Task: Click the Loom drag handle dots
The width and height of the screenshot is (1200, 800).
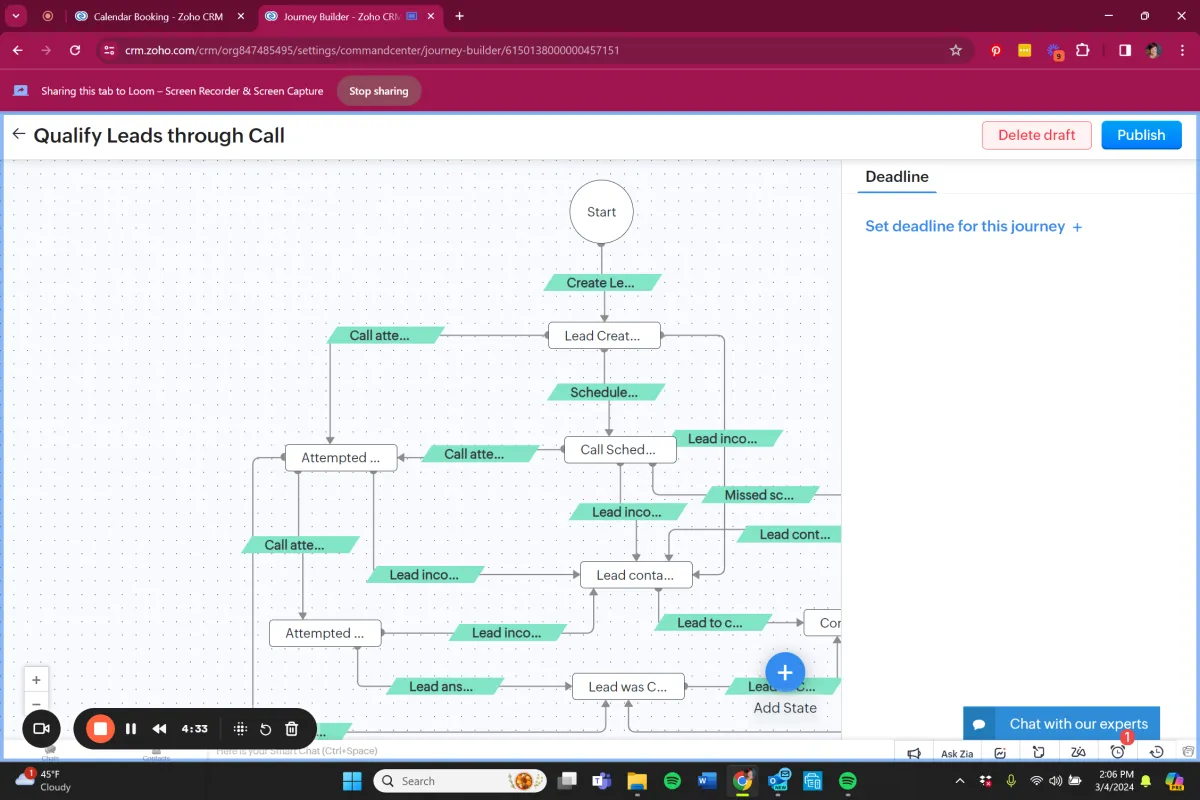Action: [x=240, y=729]
